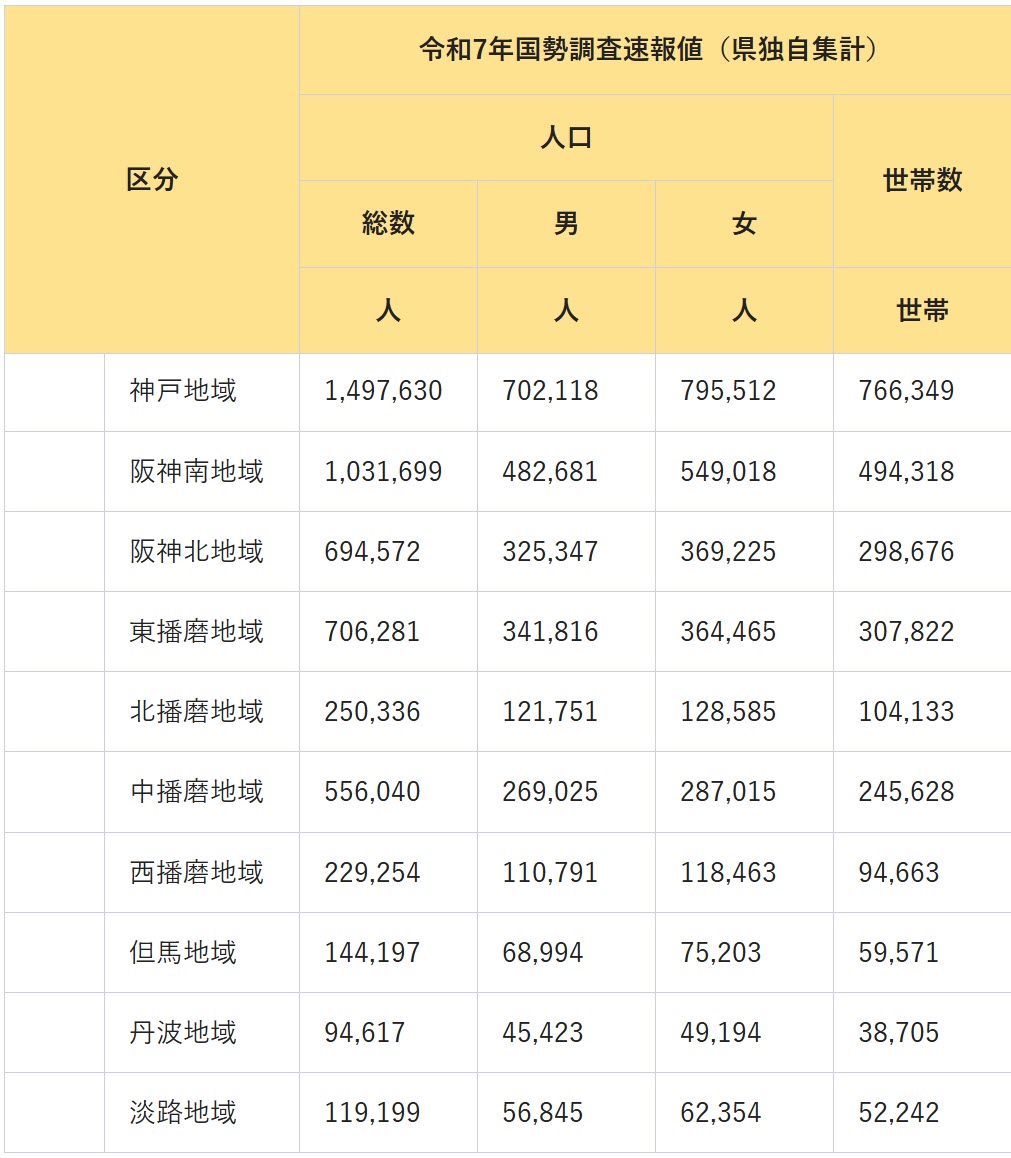Click the value 110,791
This screenshot has height=1158, width=1011.
click(550, 872)
